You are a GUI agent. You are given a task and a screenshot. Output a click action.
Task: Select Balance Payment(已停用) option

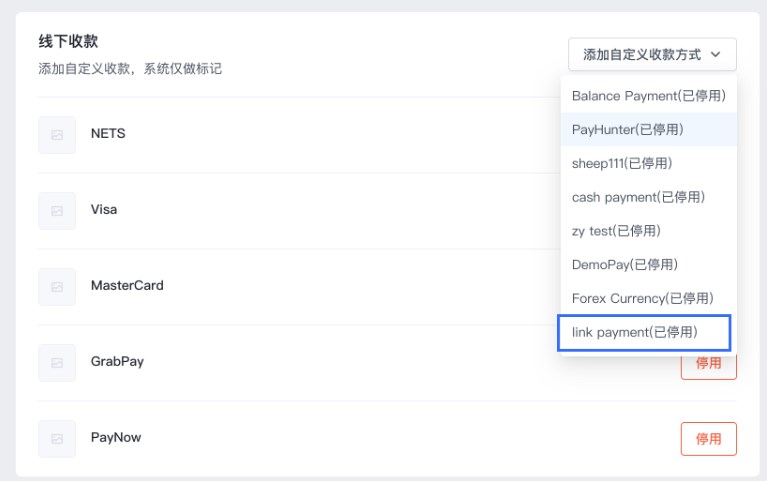pyautogui.click(x=649, y=96)
